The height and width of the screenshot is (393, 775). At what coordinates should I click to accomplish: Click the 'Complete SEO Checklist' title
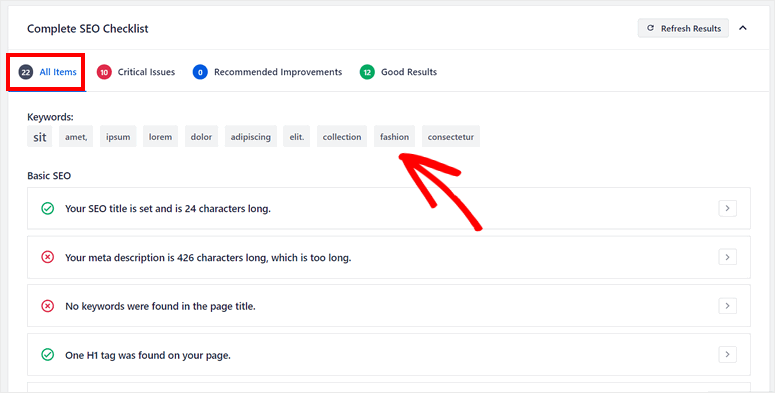coord(87,29)
